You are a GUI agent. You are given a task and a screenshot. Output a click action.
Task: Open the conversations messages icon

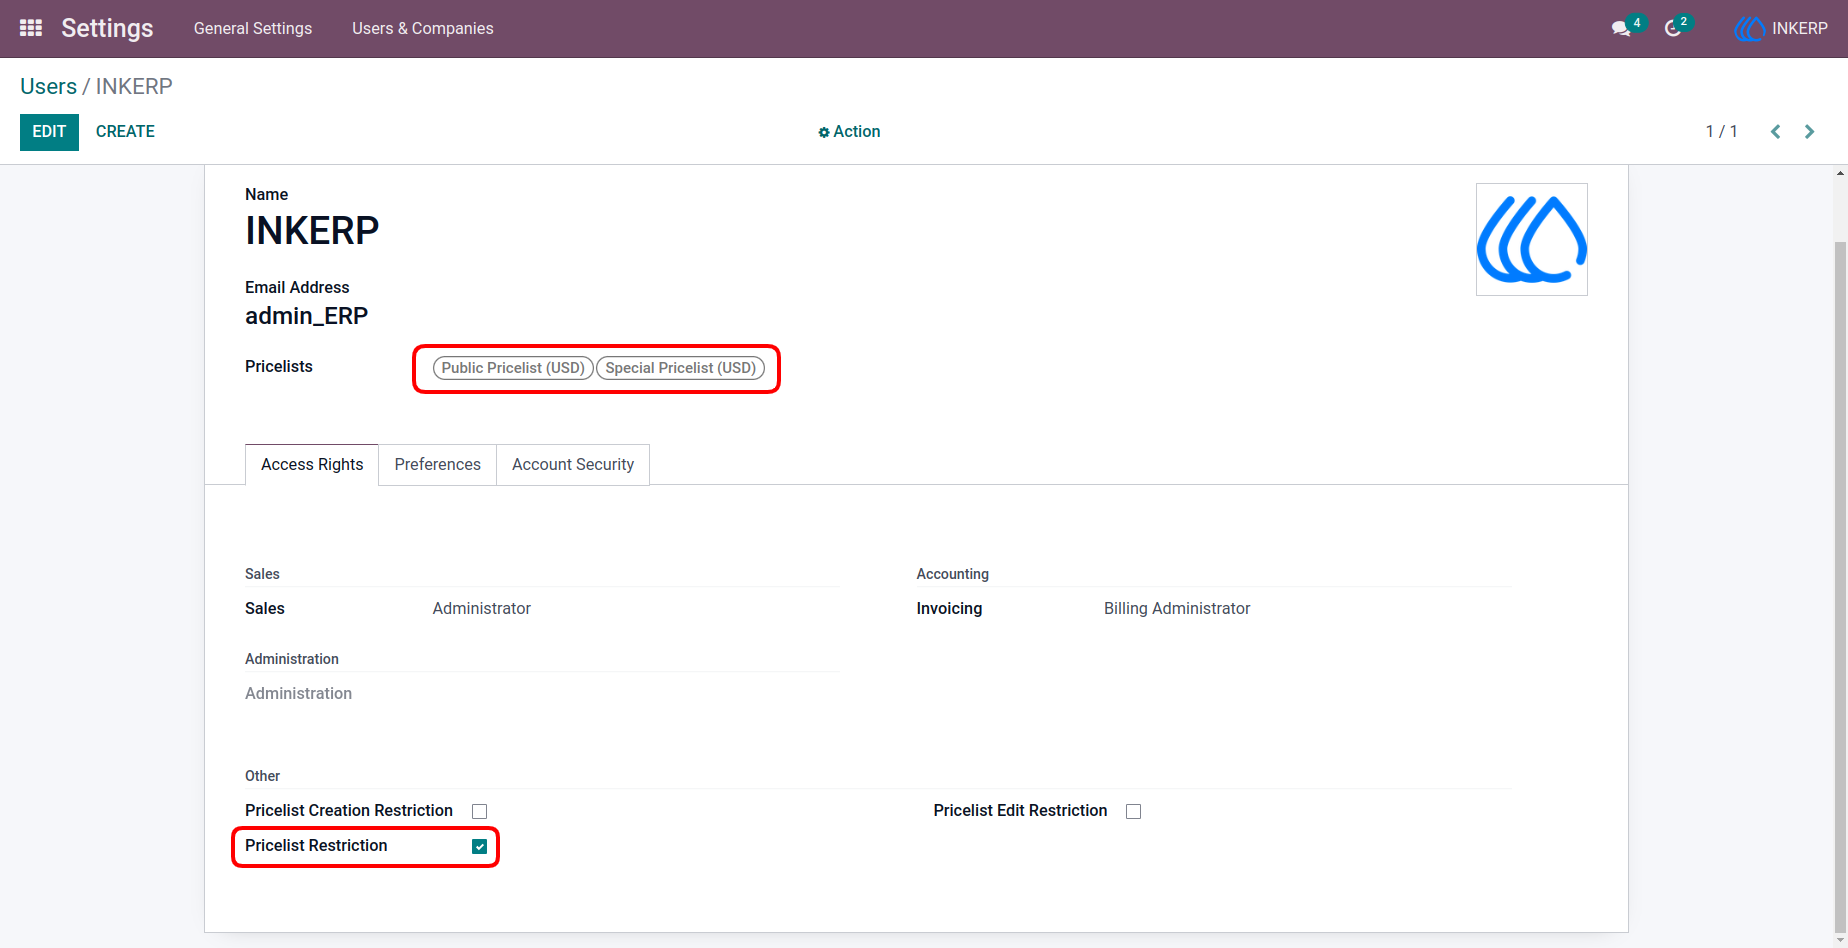click(1621, 29)
